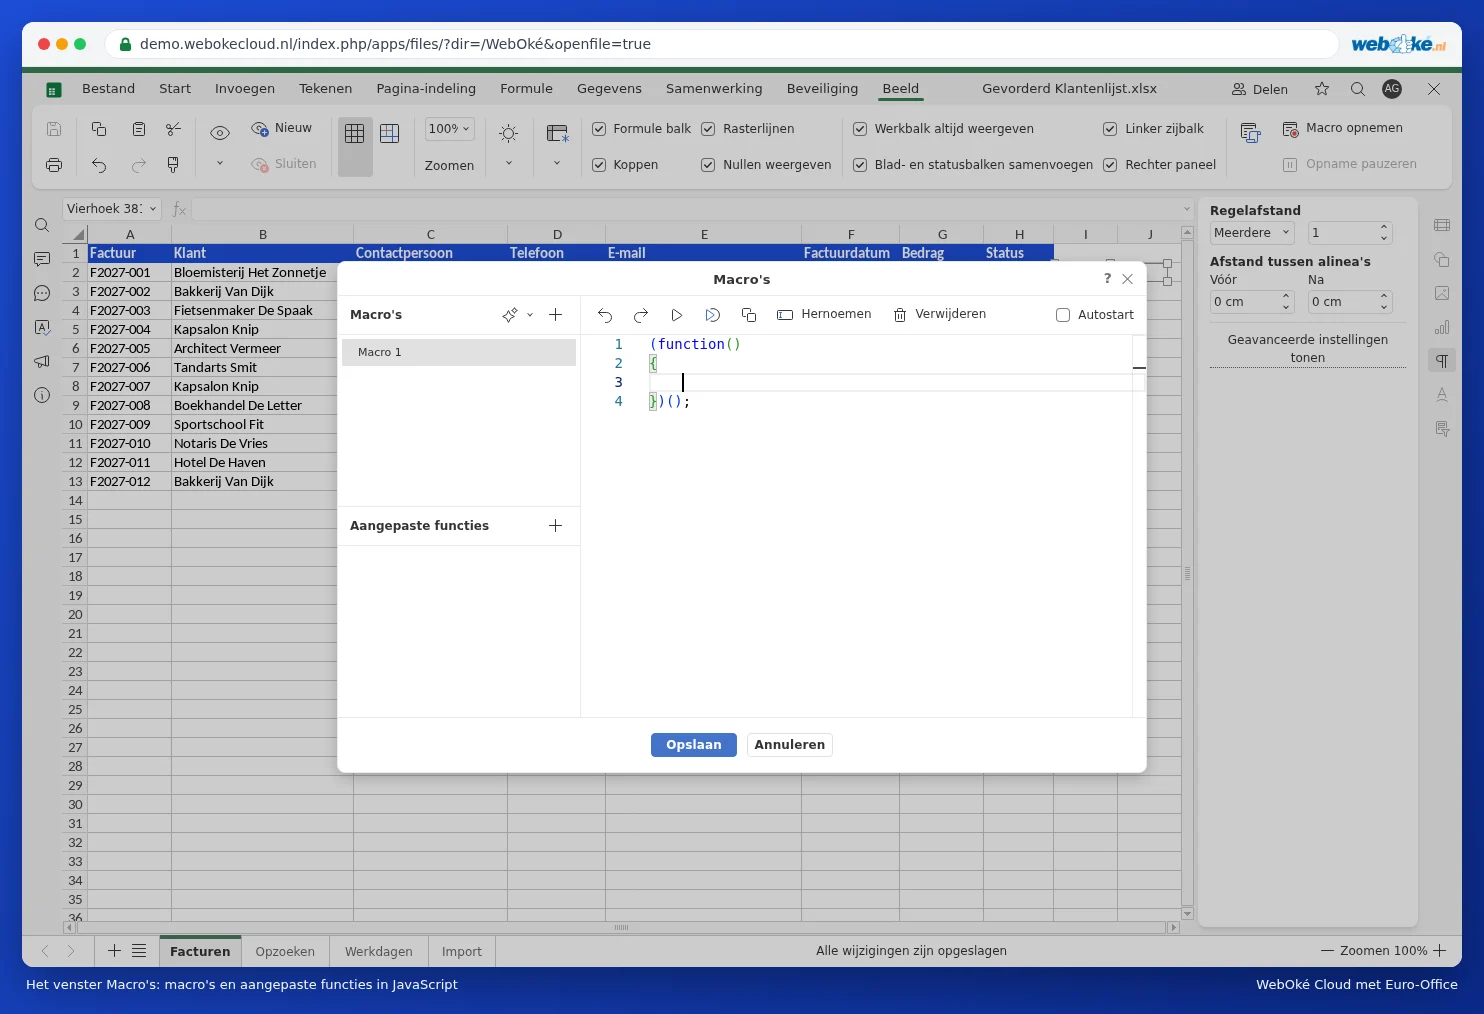This screenshot has width=1484, height=1014.
Task: Duplicate the macro using the copy icon
Action: pyautogui.click(x=749, y=315)
